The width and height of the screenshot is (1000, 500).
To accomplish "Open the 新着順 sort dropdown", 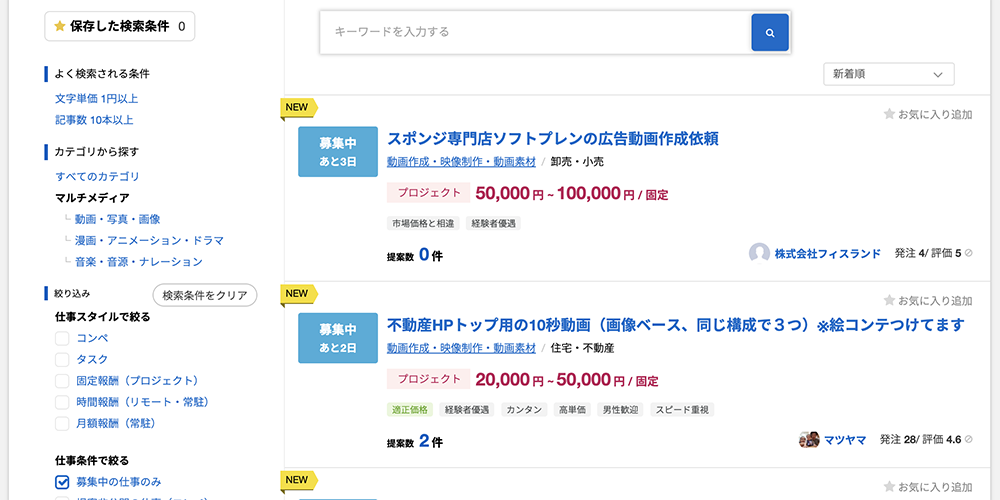I will click(x=888, y=74).
